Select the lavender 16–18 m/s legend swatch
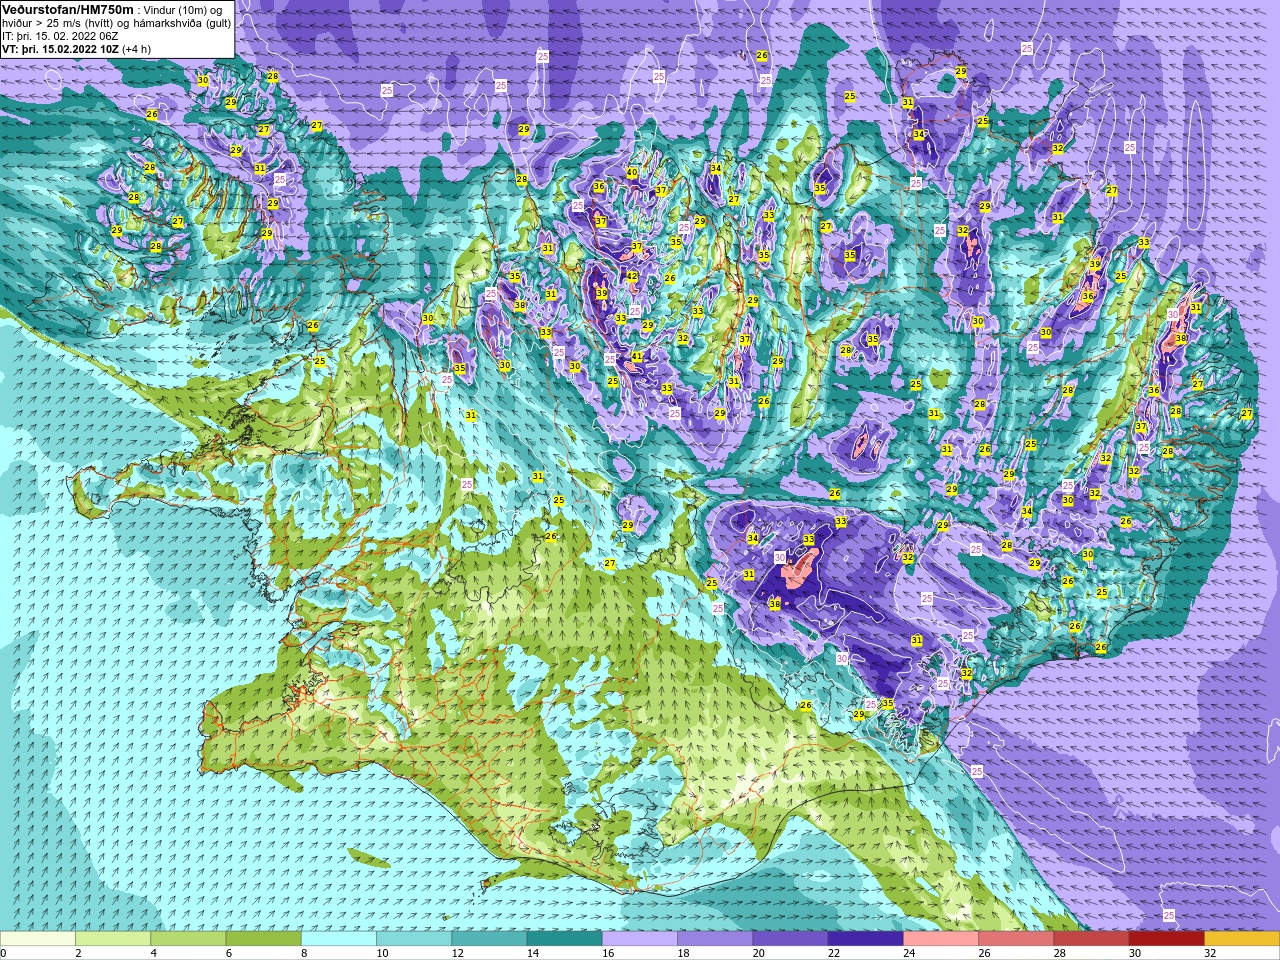Screen dimensions: 1280x960 pos(640,939)
